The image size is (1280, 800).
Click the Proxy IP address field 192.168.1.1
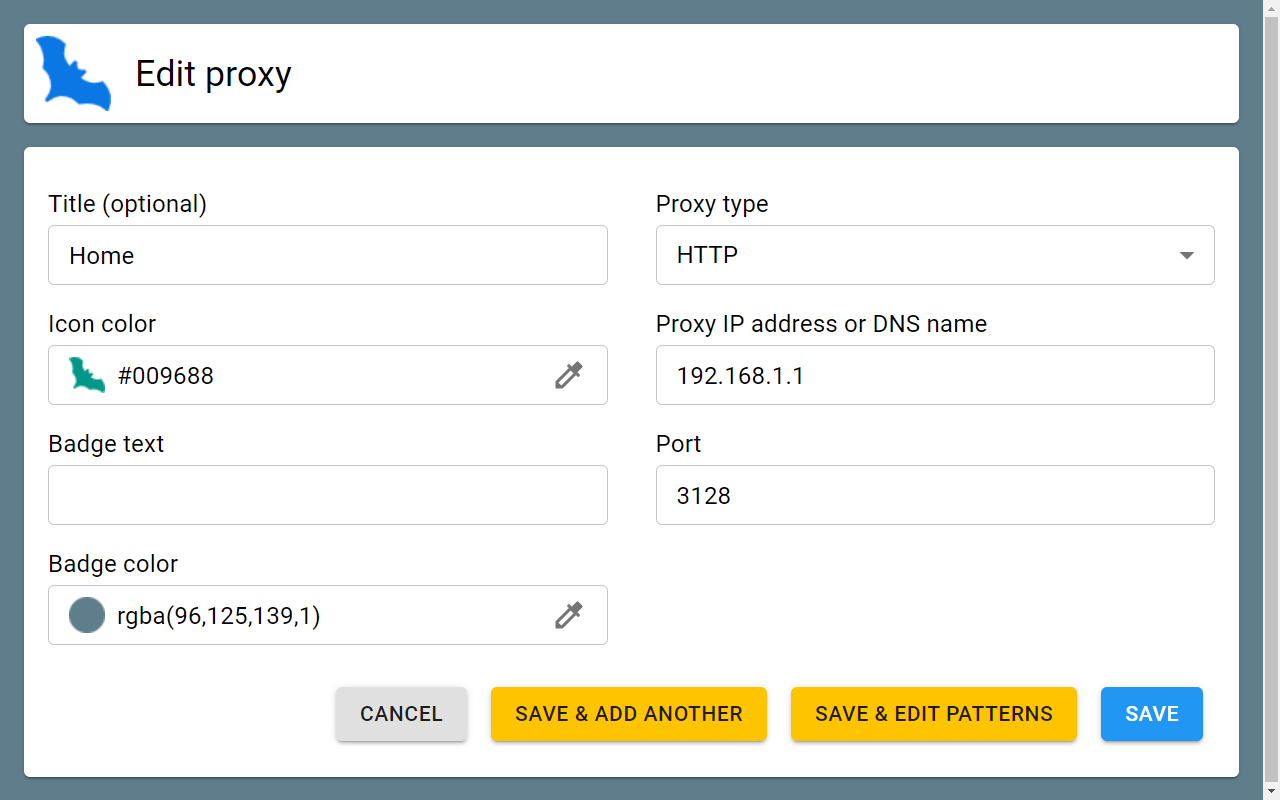935,375
